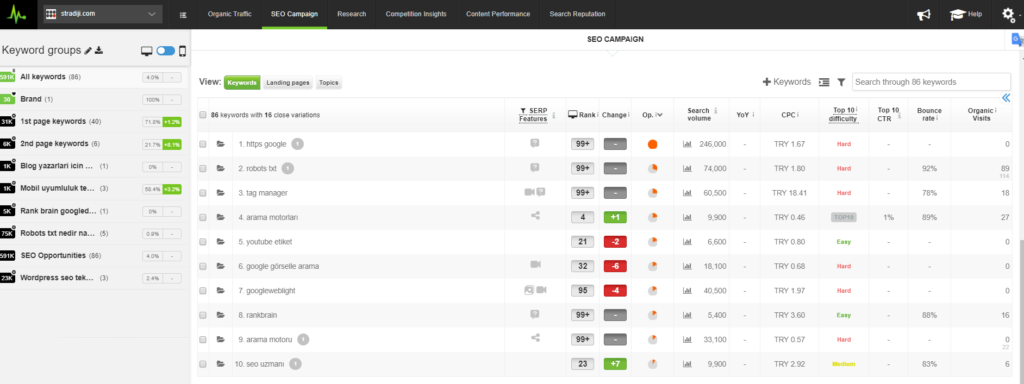Check the tag manager row checkbox

[x=202, y=193]
